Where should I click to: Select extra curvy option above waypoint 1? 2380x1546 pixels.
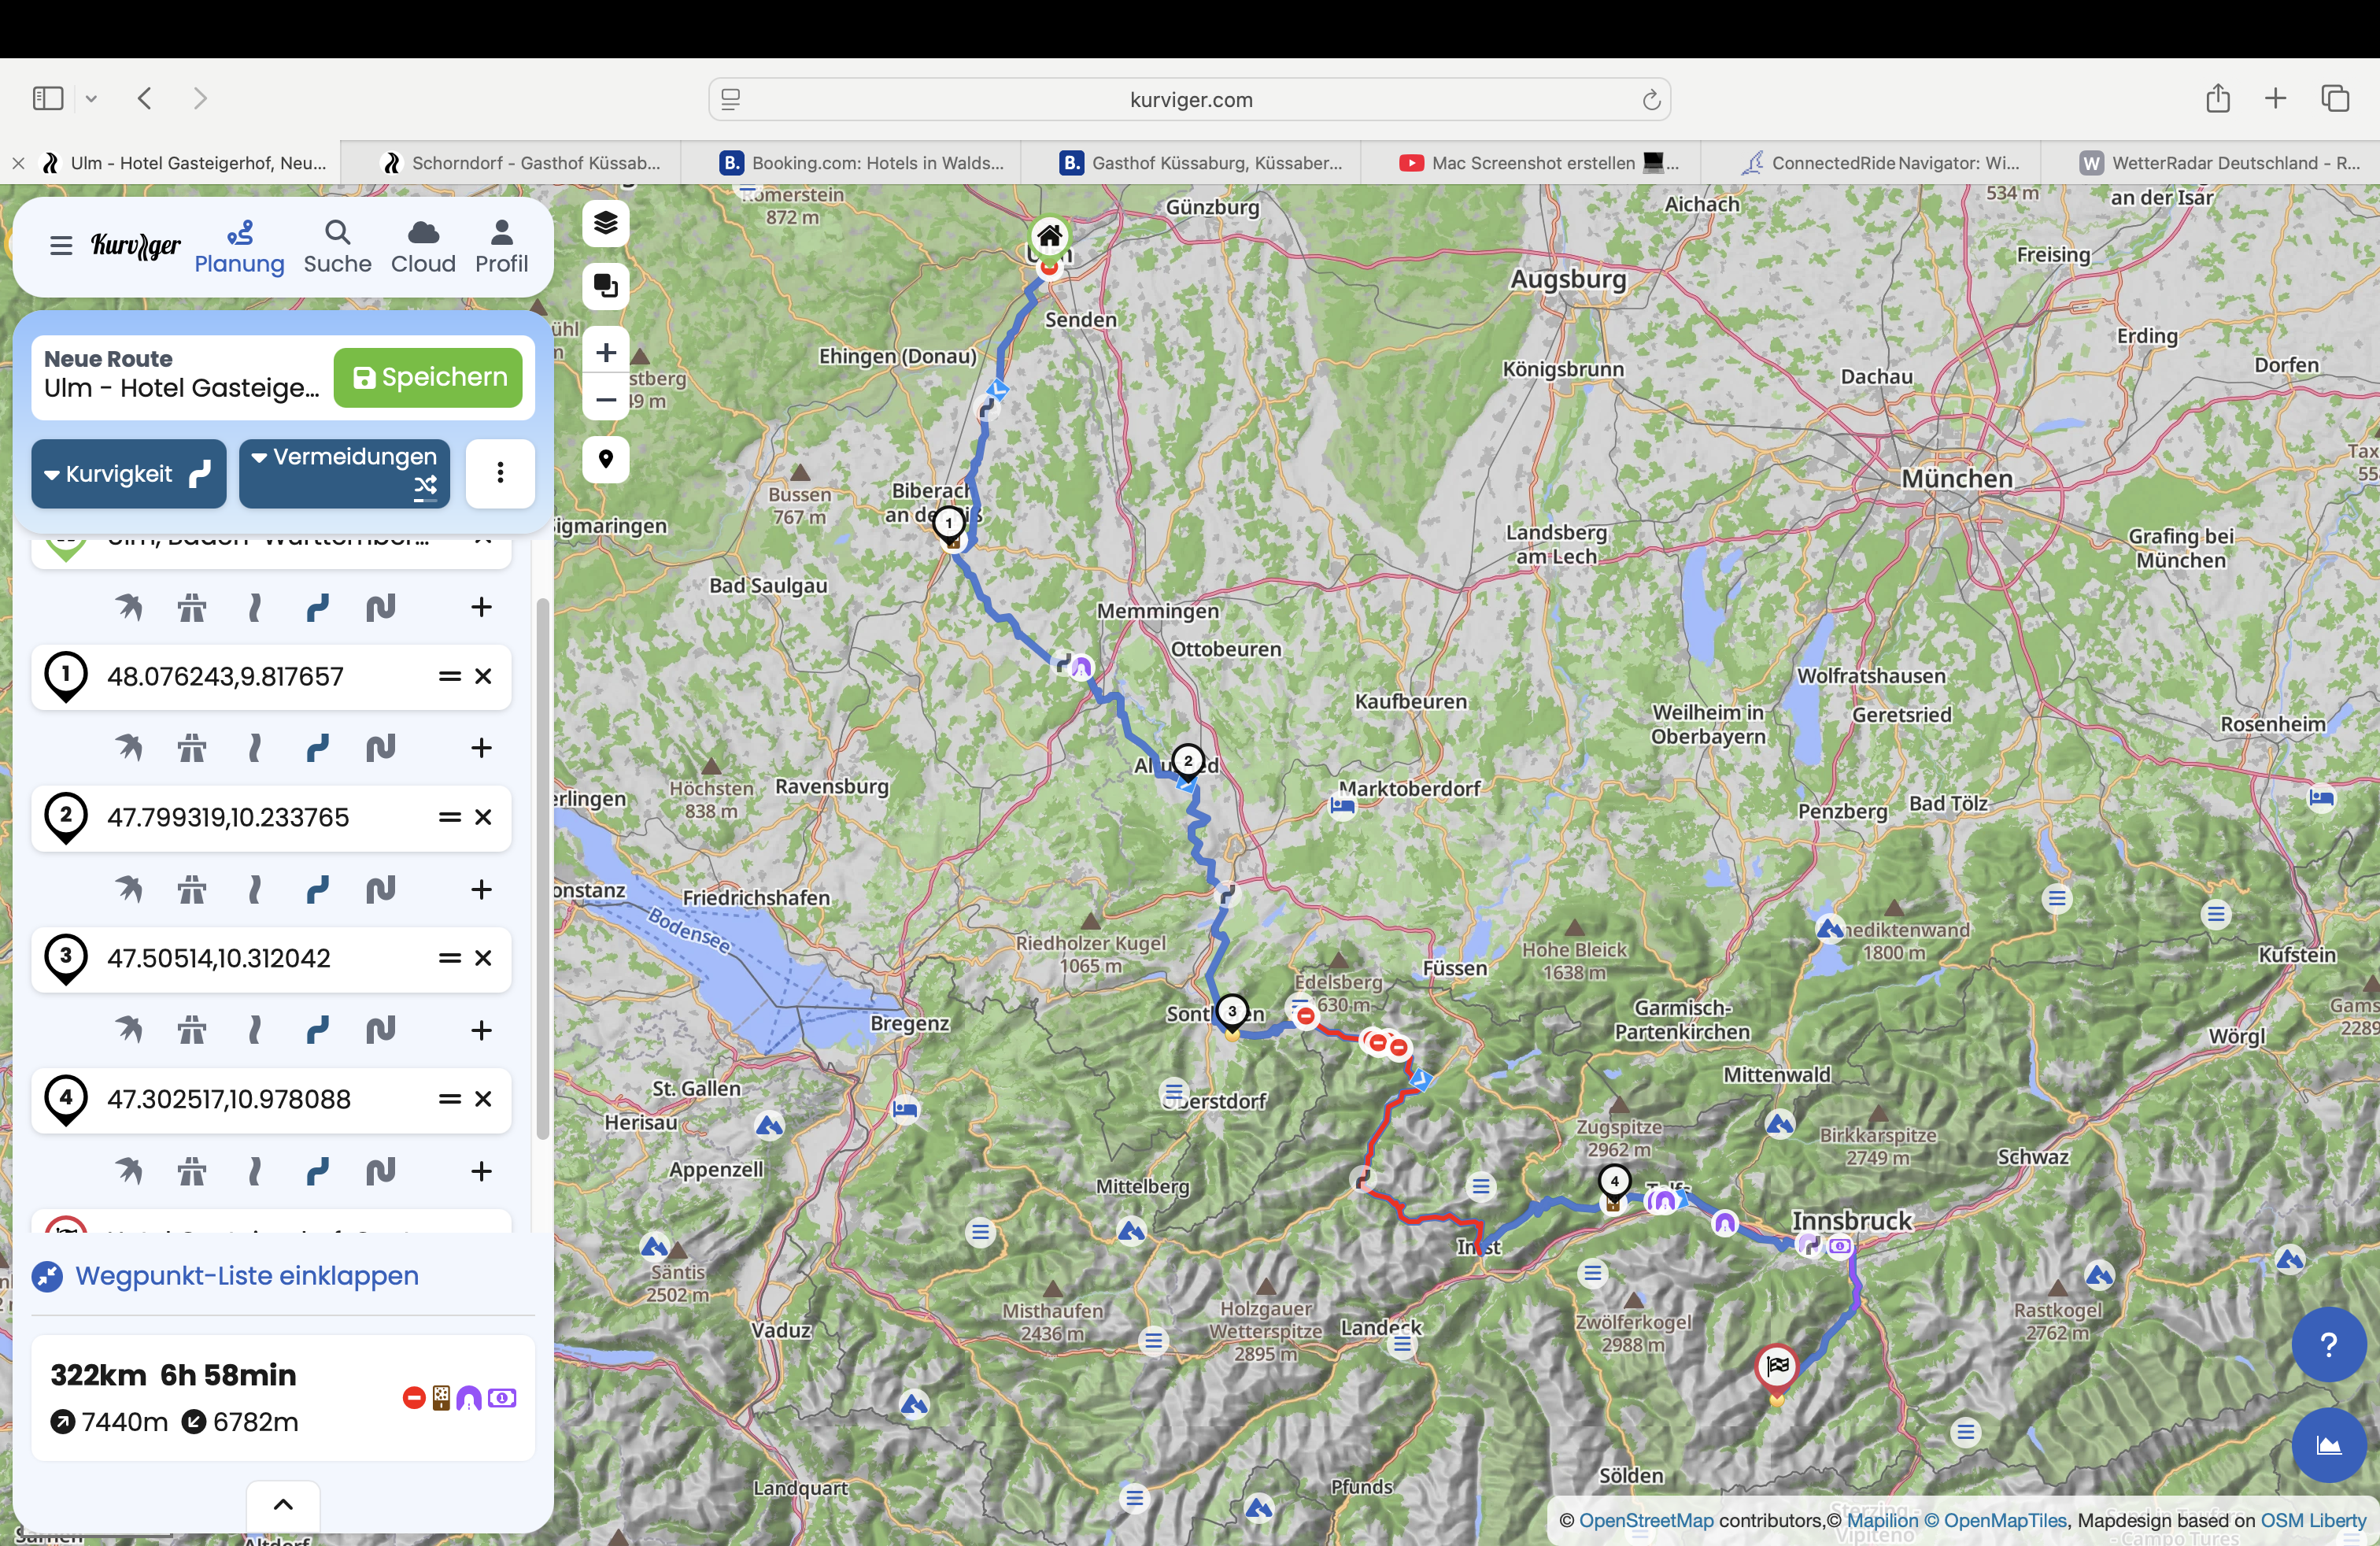(x=380, y=607)
